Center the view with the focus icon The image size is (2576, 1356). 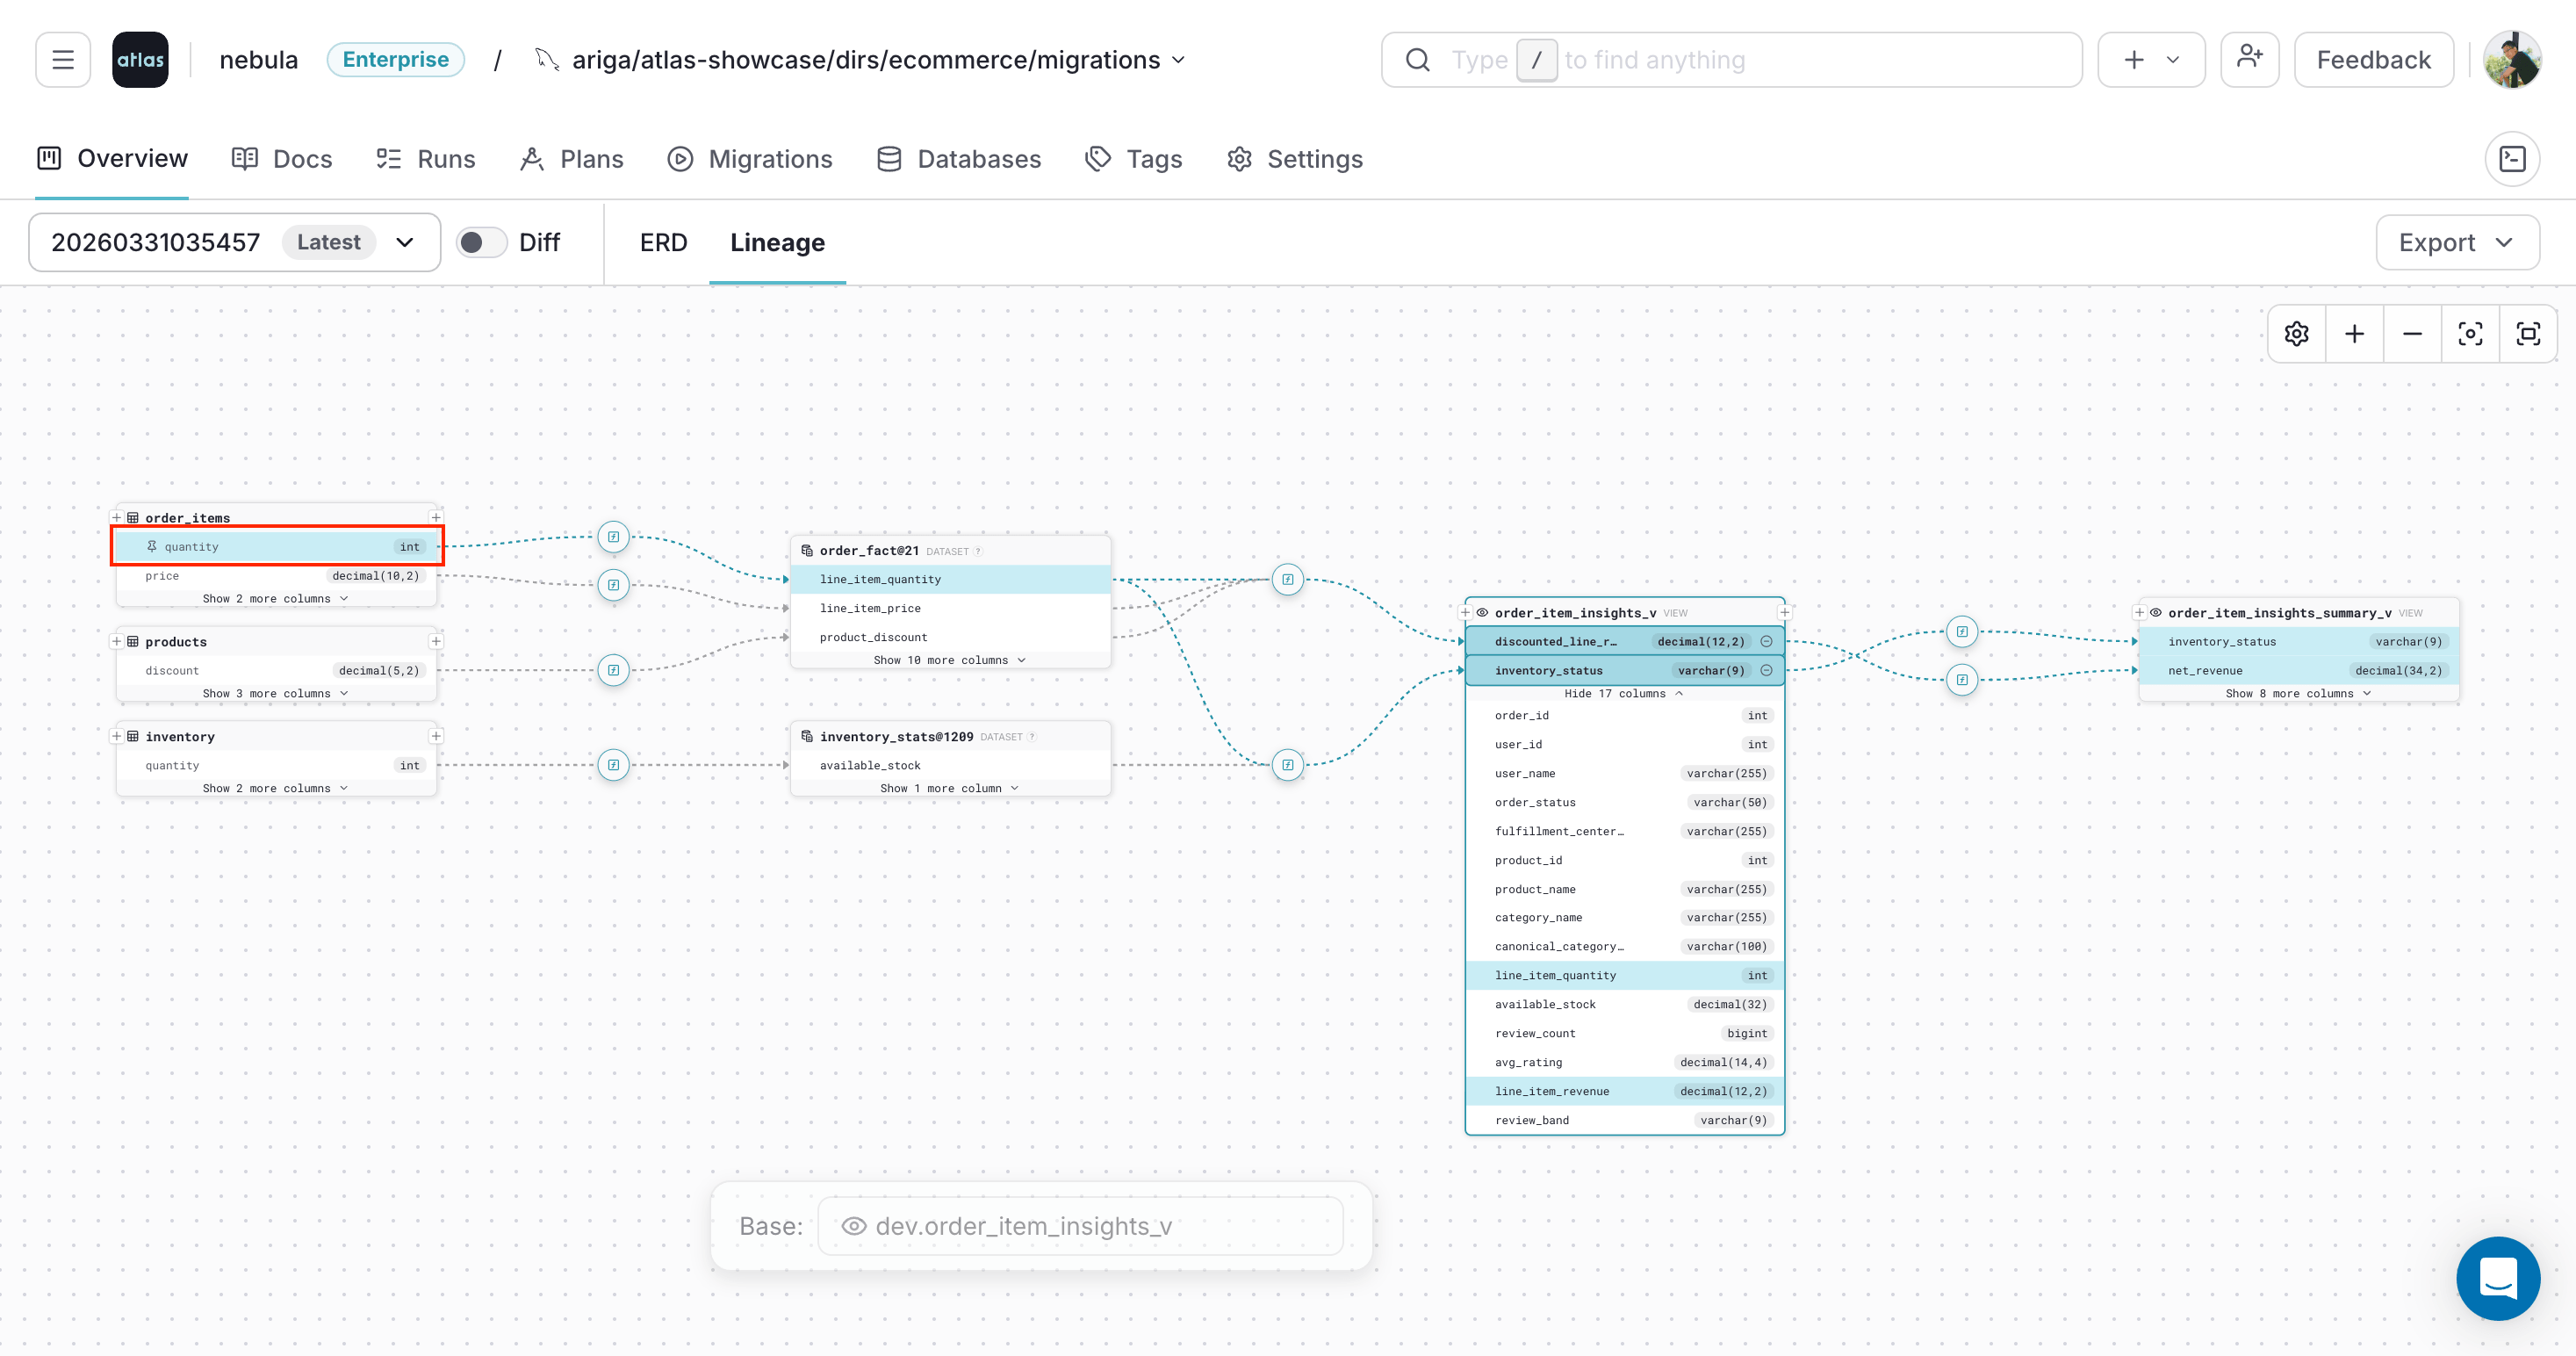tap(2470, 333)
